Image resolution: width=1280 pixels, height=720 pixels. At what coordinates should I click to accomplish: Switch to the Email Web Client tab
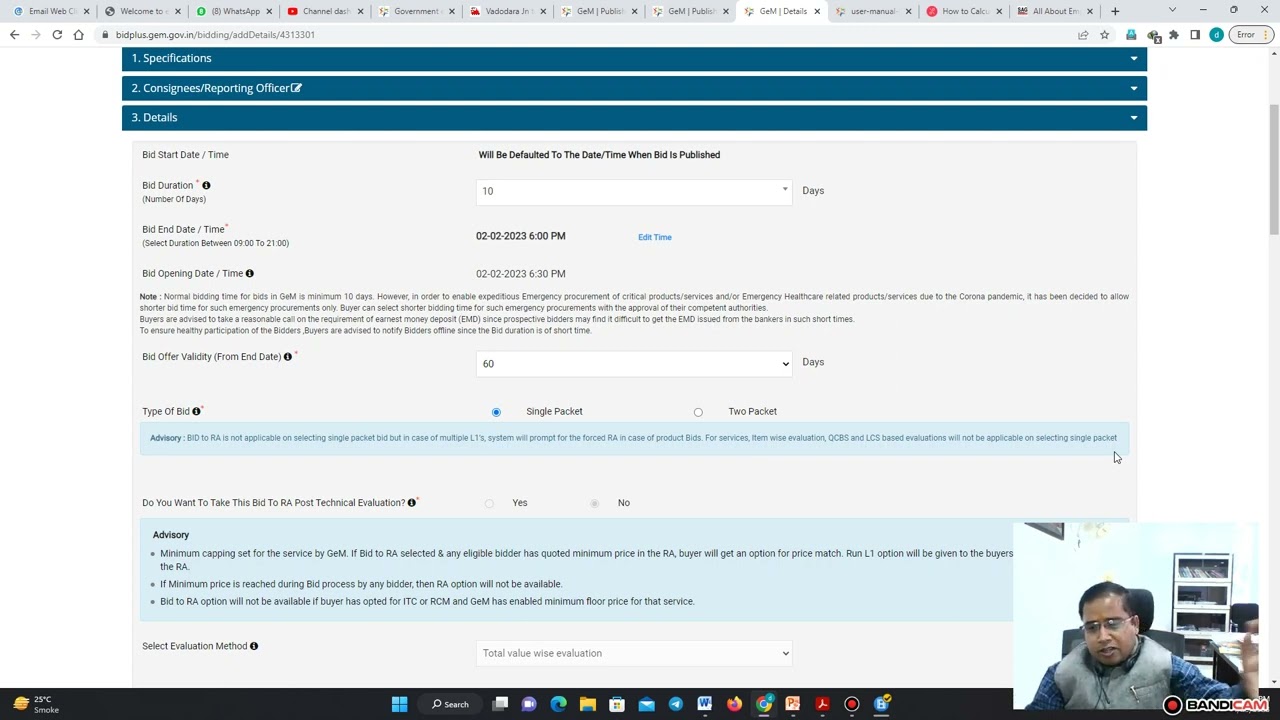(53, 11)
